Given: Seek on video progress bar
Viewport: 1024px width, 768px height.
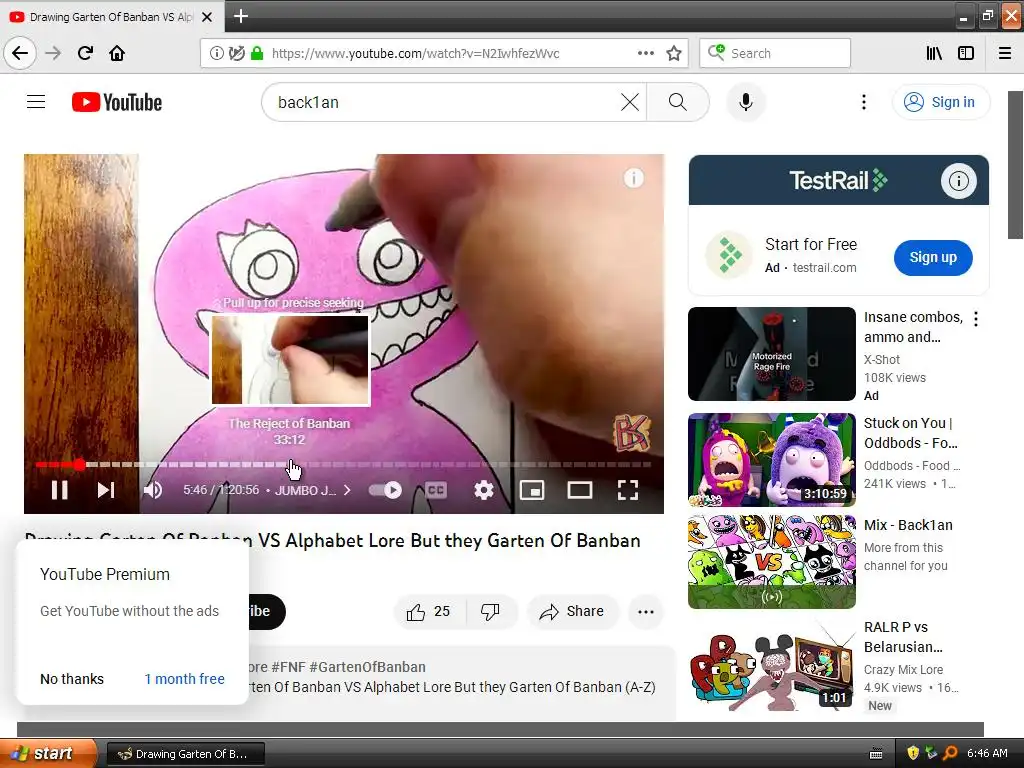Looking at the screenshot, I should click(343, 464).
